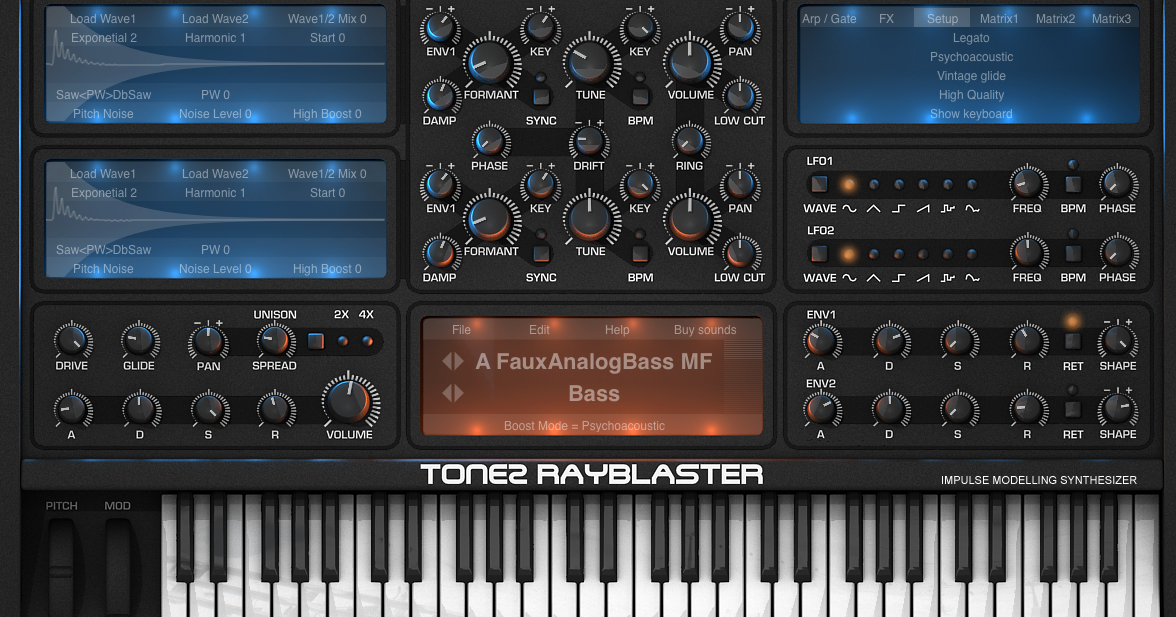Switch to the Arp / Gate tab
Image resolution: width=1176 pixels, height=617 pixels.
829,19
